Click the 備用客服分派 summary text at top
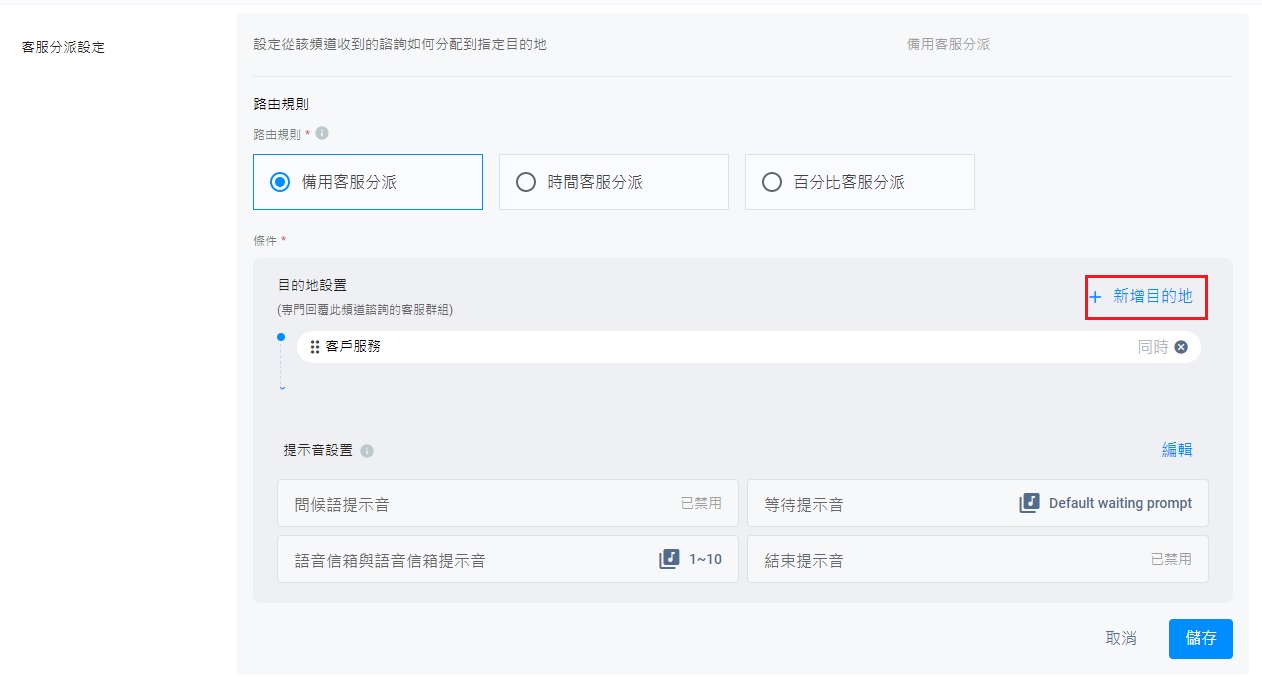Viewport: 1262px width, 677px height. (948, 44)
